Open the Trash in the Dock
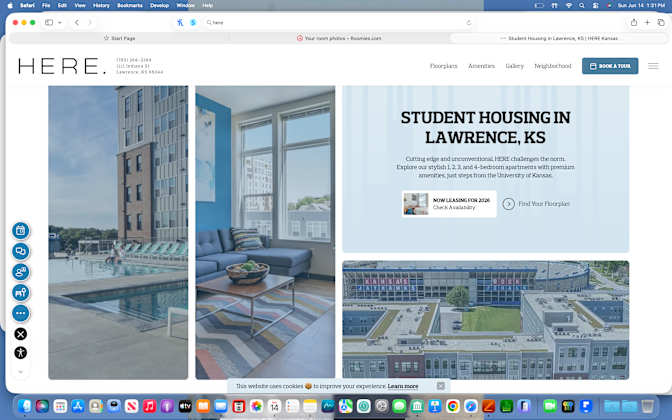 (648, 406)
